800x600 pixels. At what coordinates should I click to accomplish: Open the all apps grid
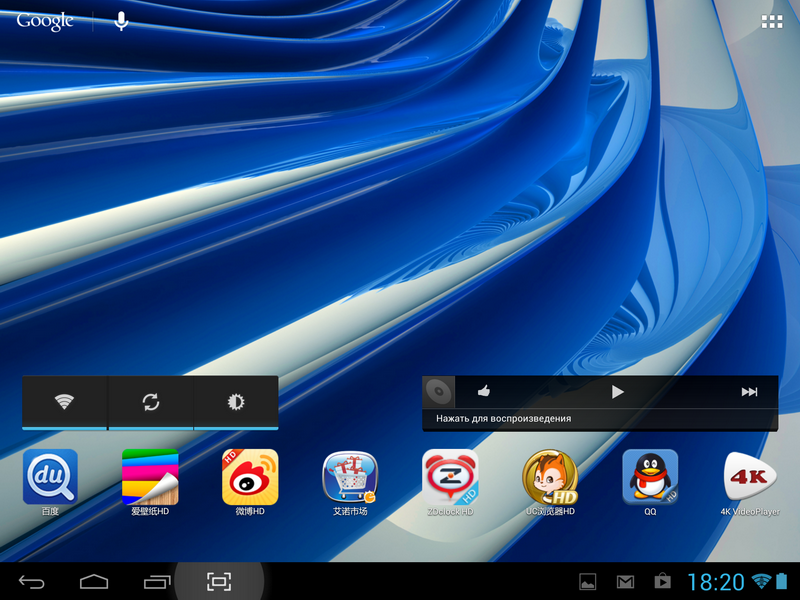point(771,21)
